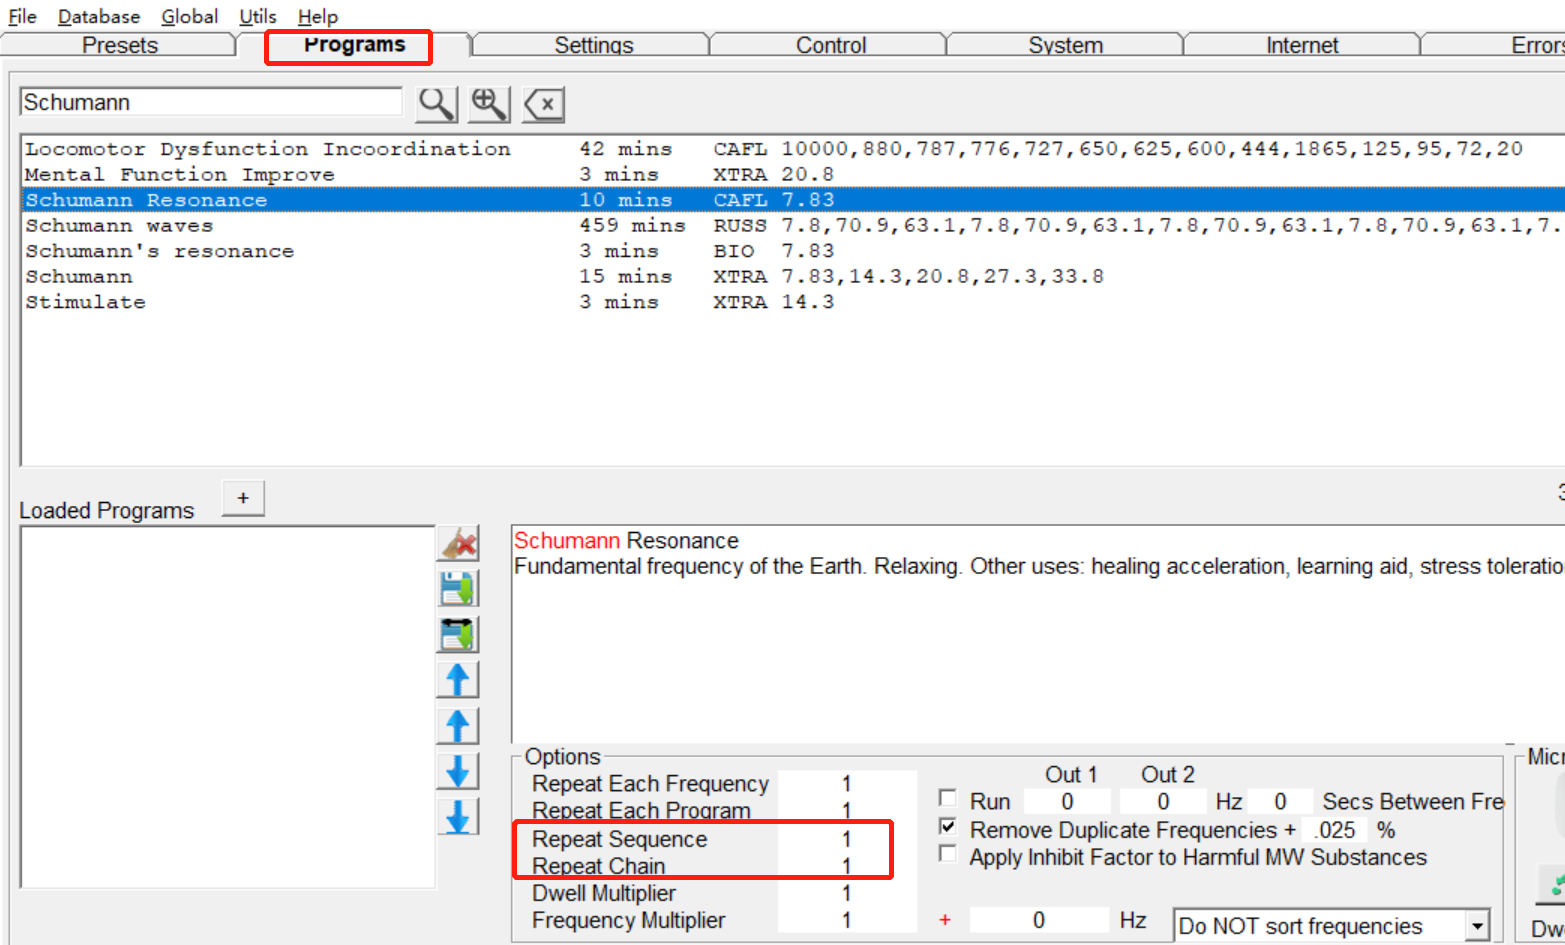Switch to the Control tab
Viewport: 1565px width, 945px height.
point(830,46)
